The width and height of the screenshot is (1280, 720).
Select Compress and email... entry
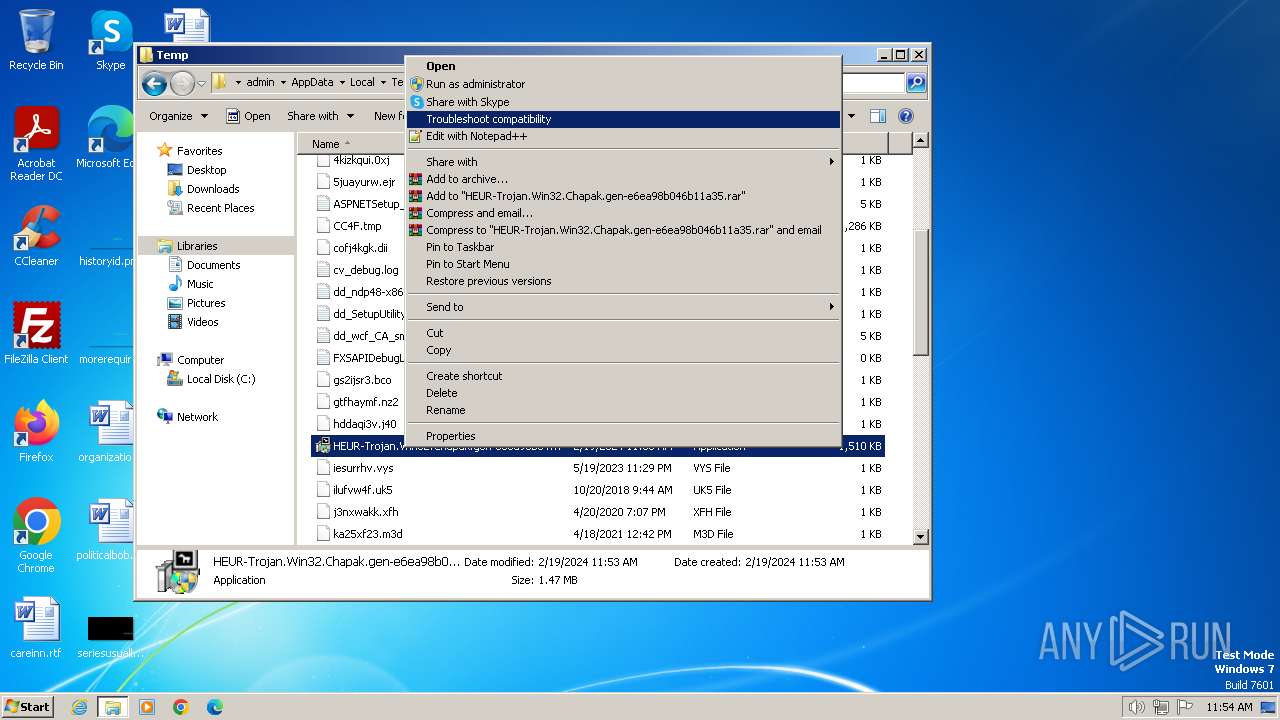click(x=623, y=213)
